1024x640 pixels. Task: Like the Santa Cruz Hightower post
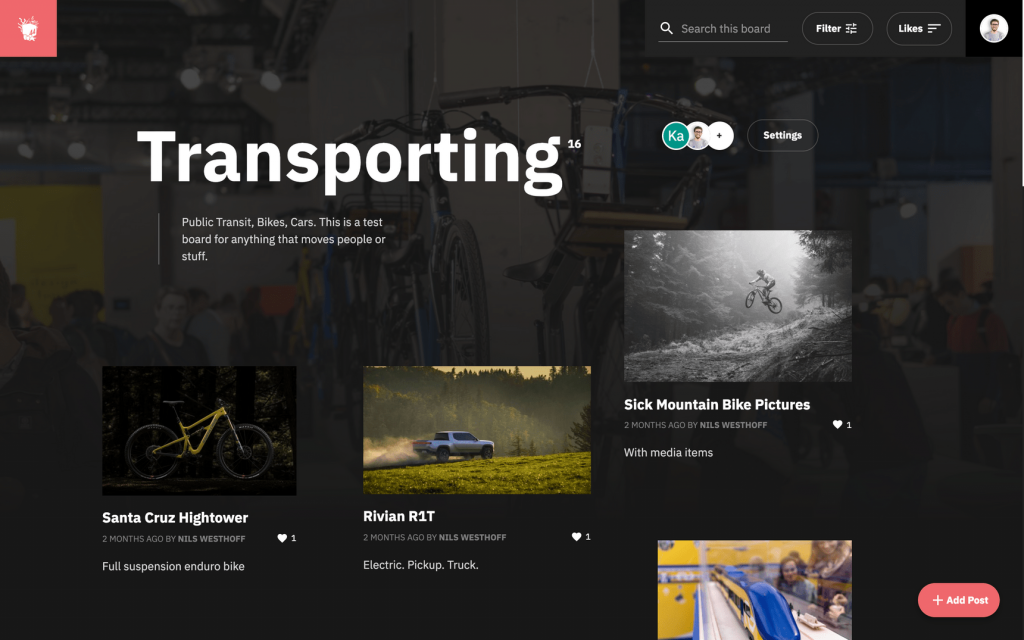pyautogui.click(x=282, y=538)
